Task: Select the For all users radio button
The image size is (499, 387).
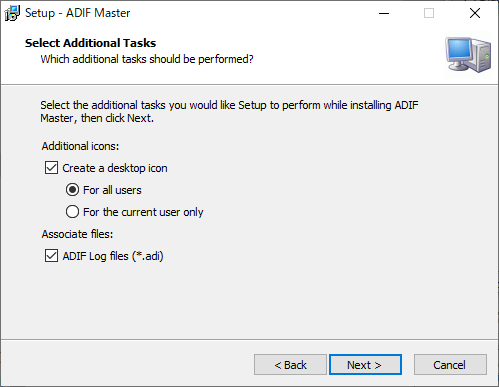Action: pyautogui.click(x=72, y=190)
